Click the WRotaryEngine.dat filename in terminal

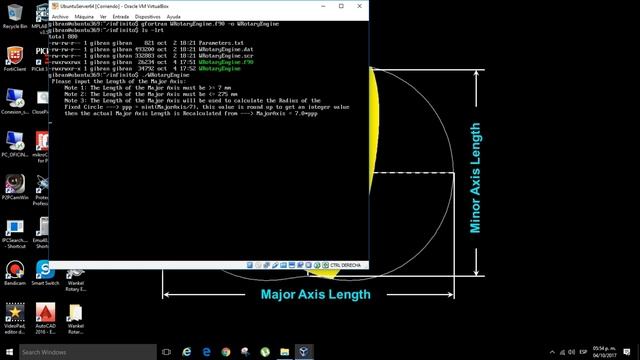(226, 49)
